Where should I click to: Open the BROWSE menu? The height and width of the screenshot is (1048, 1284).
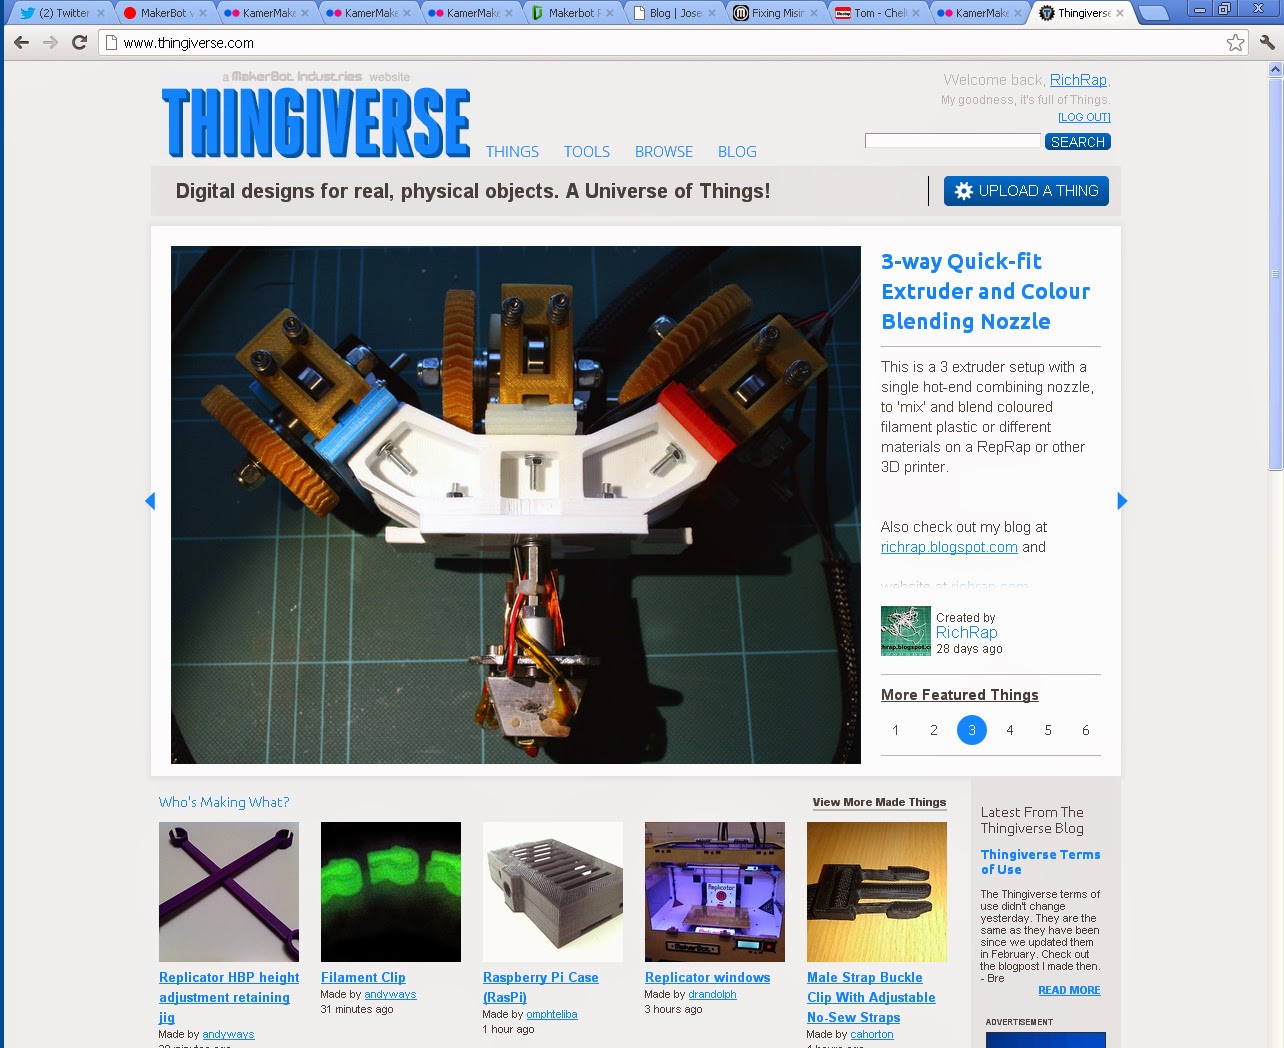coord(664,152)
